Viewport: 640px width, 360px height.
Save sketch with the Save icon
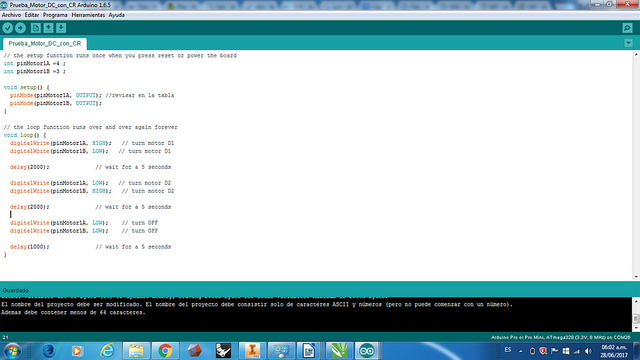click(x=61, y=28)
